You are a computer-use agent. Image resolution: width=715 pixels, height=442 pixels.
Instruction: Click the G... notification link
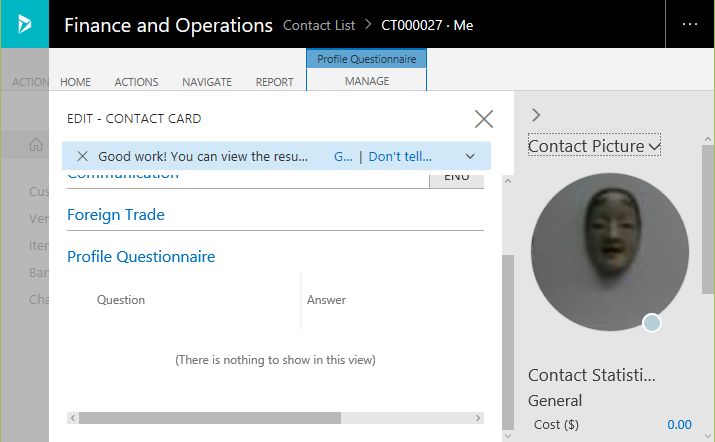tap(343, 156)
